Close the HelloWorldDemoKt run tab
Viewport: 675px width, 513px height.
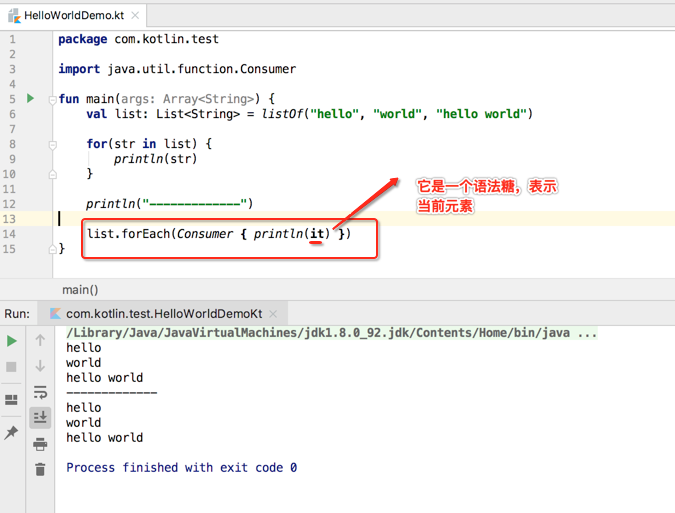[273, 314]
